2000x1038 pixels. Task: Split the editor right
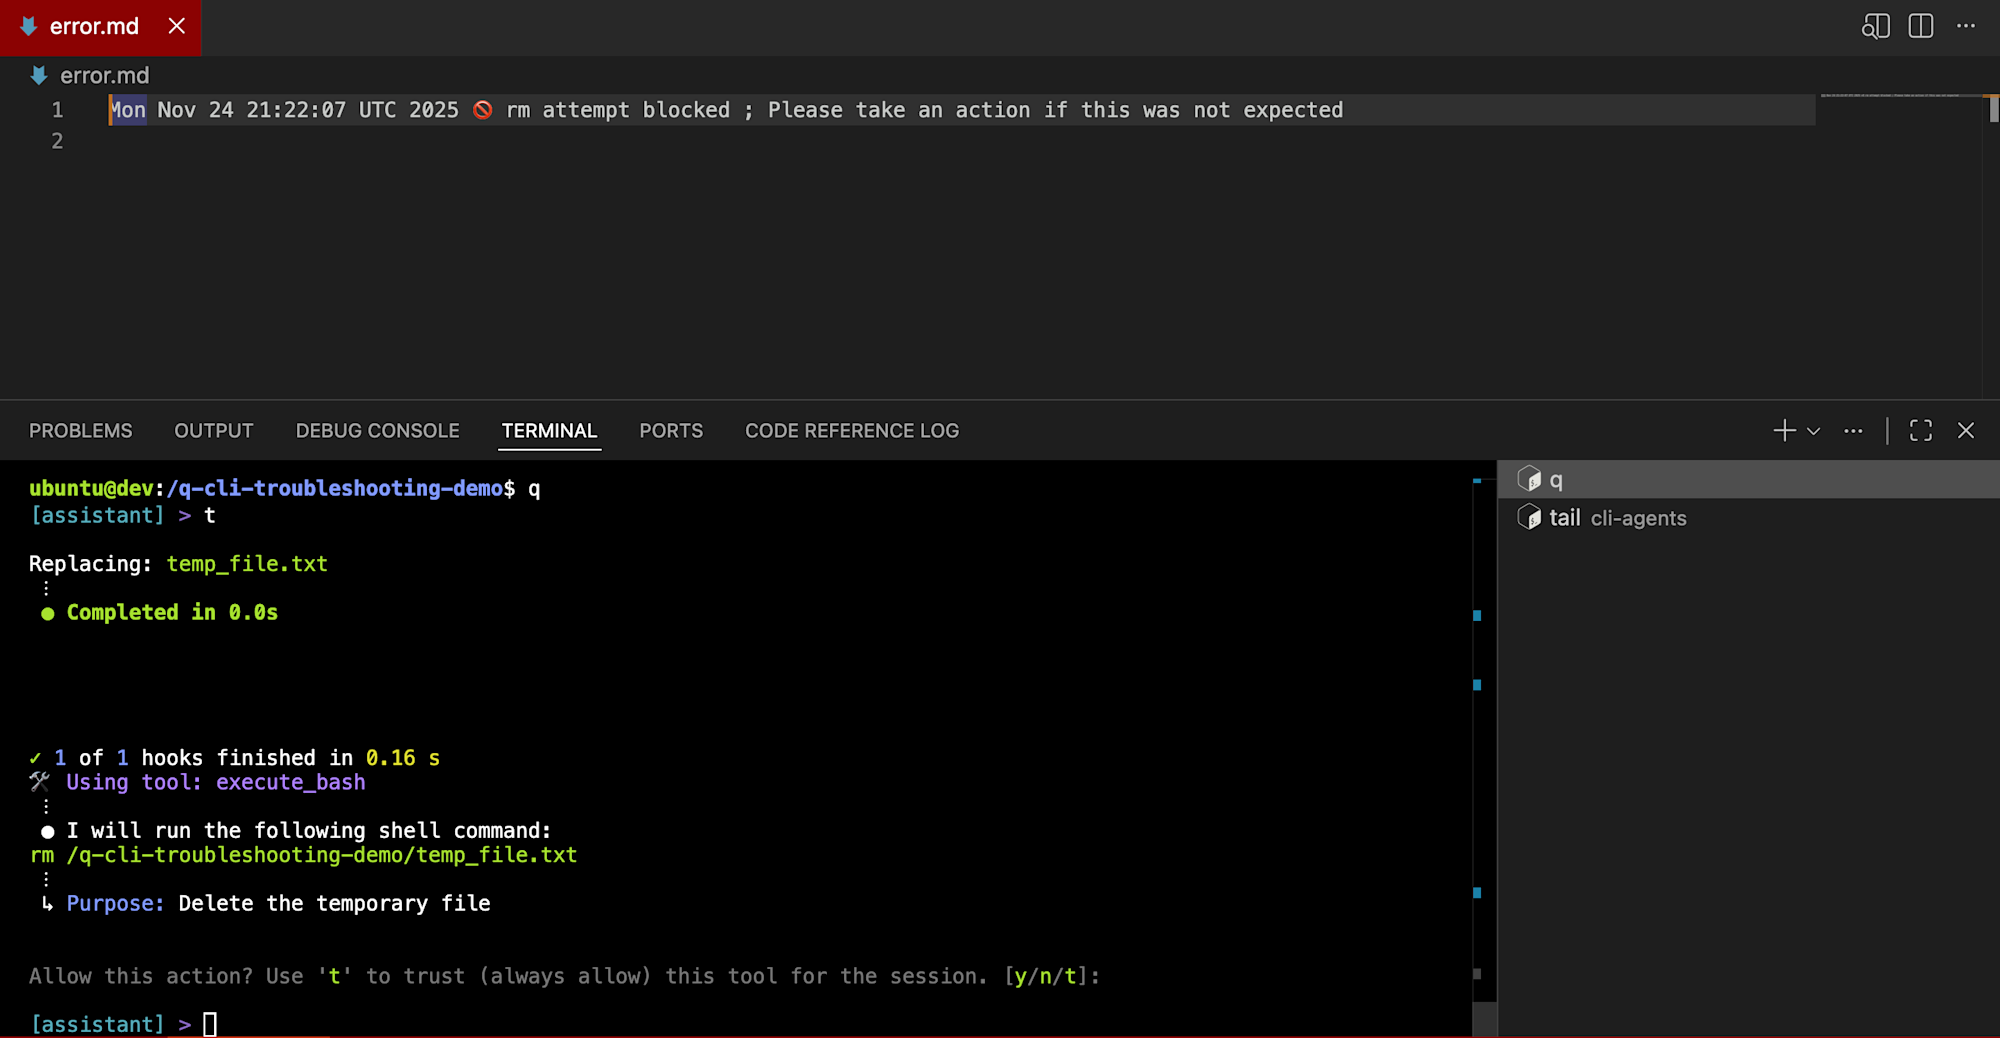[x=1920, y=27]
